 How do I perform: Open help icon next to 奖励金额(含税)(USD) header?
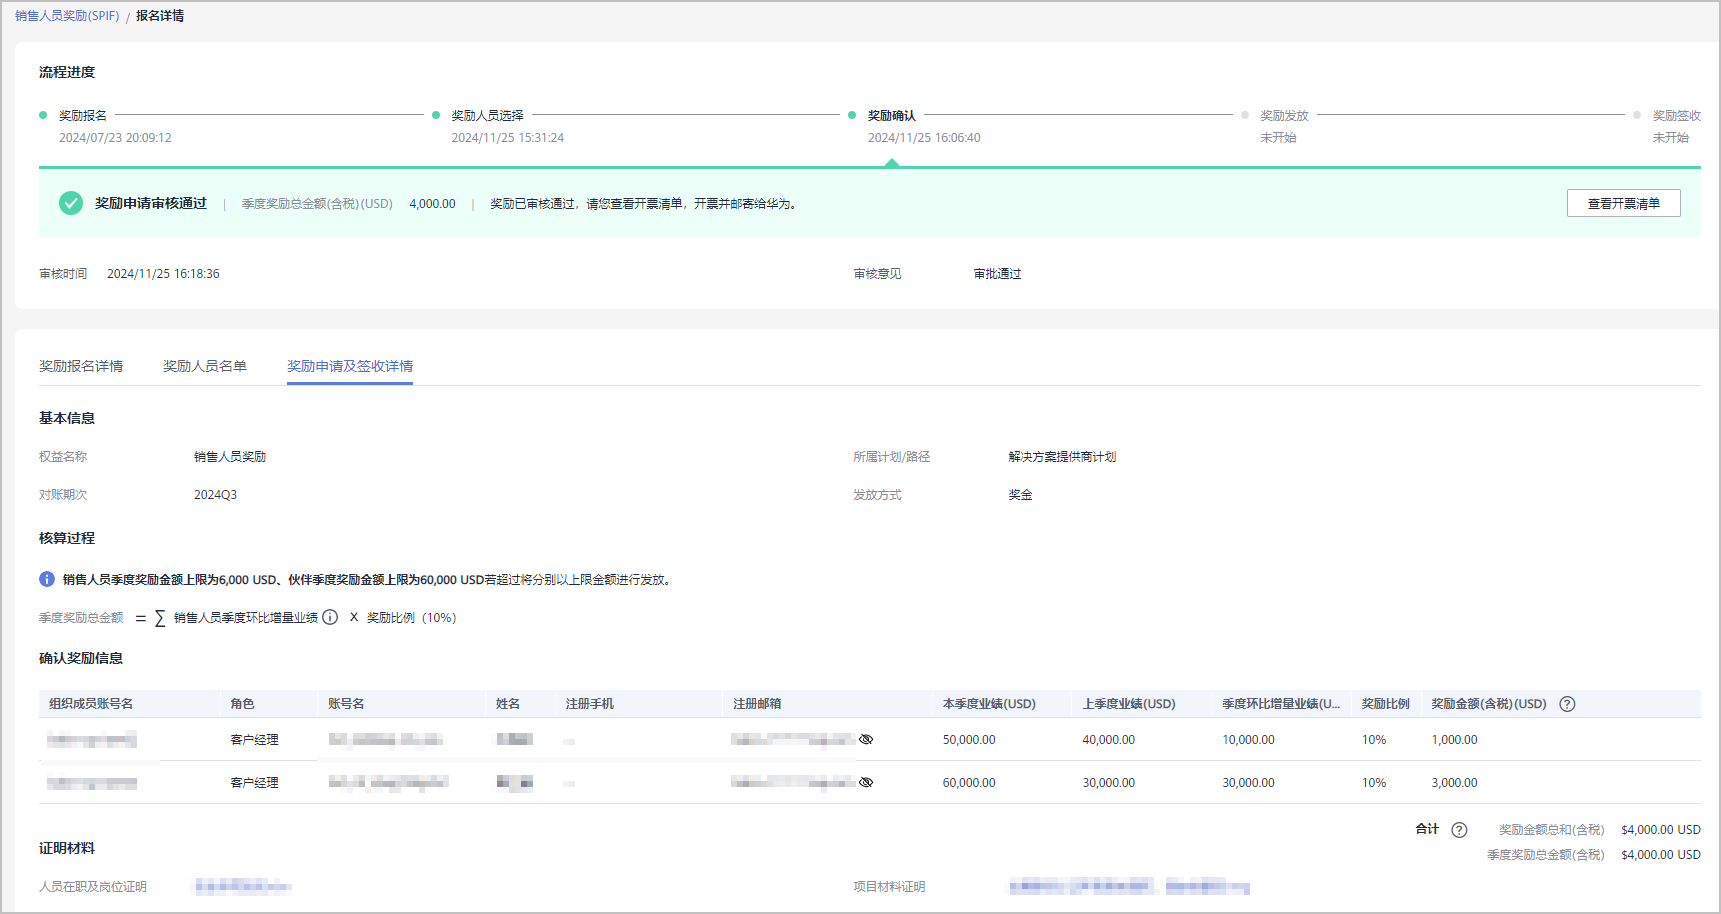point(1567,704)
